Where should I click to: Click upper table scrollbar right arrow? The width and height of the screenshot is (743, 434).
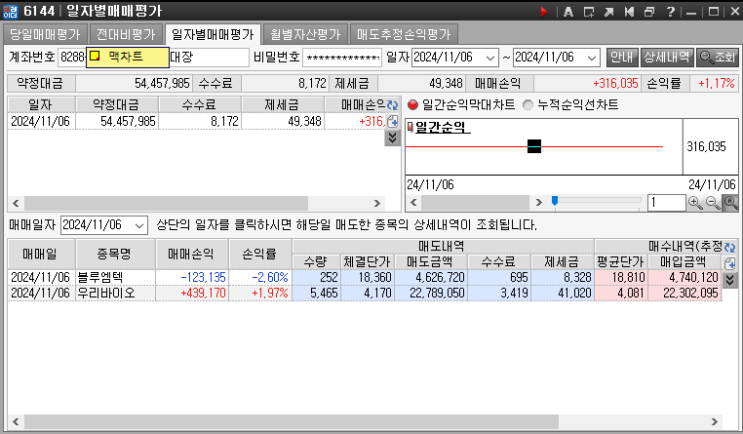[x=377, y=203]
